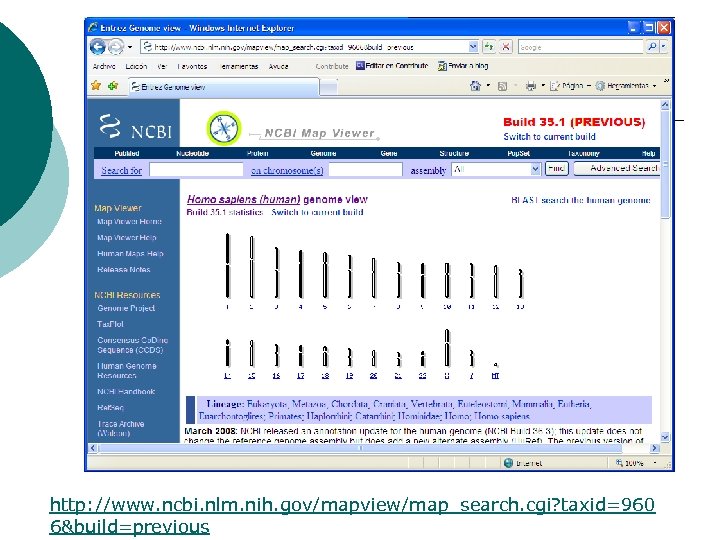Click the Editar en Contribute toolbar button
This screenshot has width=720, height=540.
392,66
